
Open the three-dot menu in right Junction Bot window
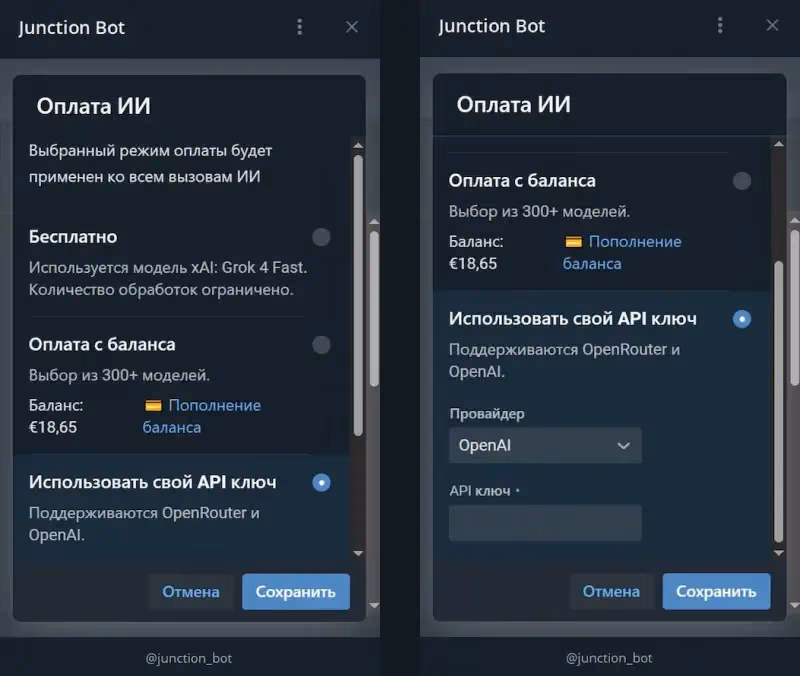click(720, 26)
